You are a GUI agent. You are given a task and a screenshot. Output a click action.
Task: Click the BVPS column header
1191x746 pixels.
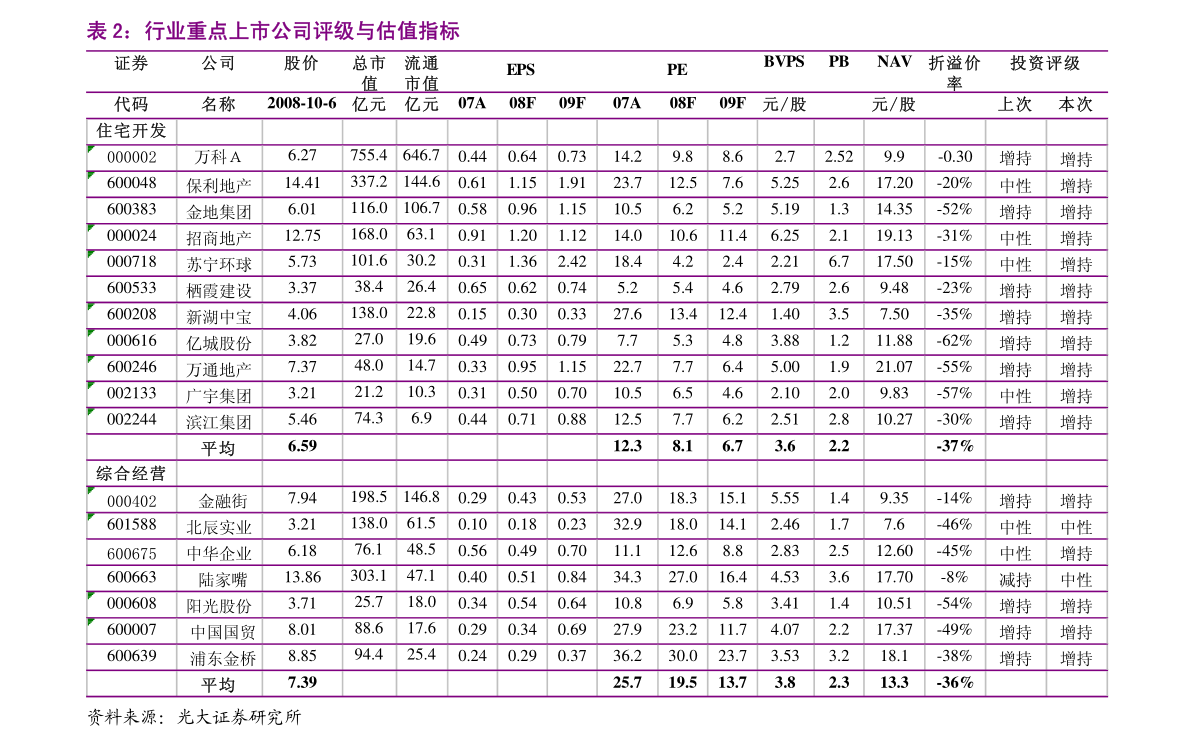coord(784,62)
